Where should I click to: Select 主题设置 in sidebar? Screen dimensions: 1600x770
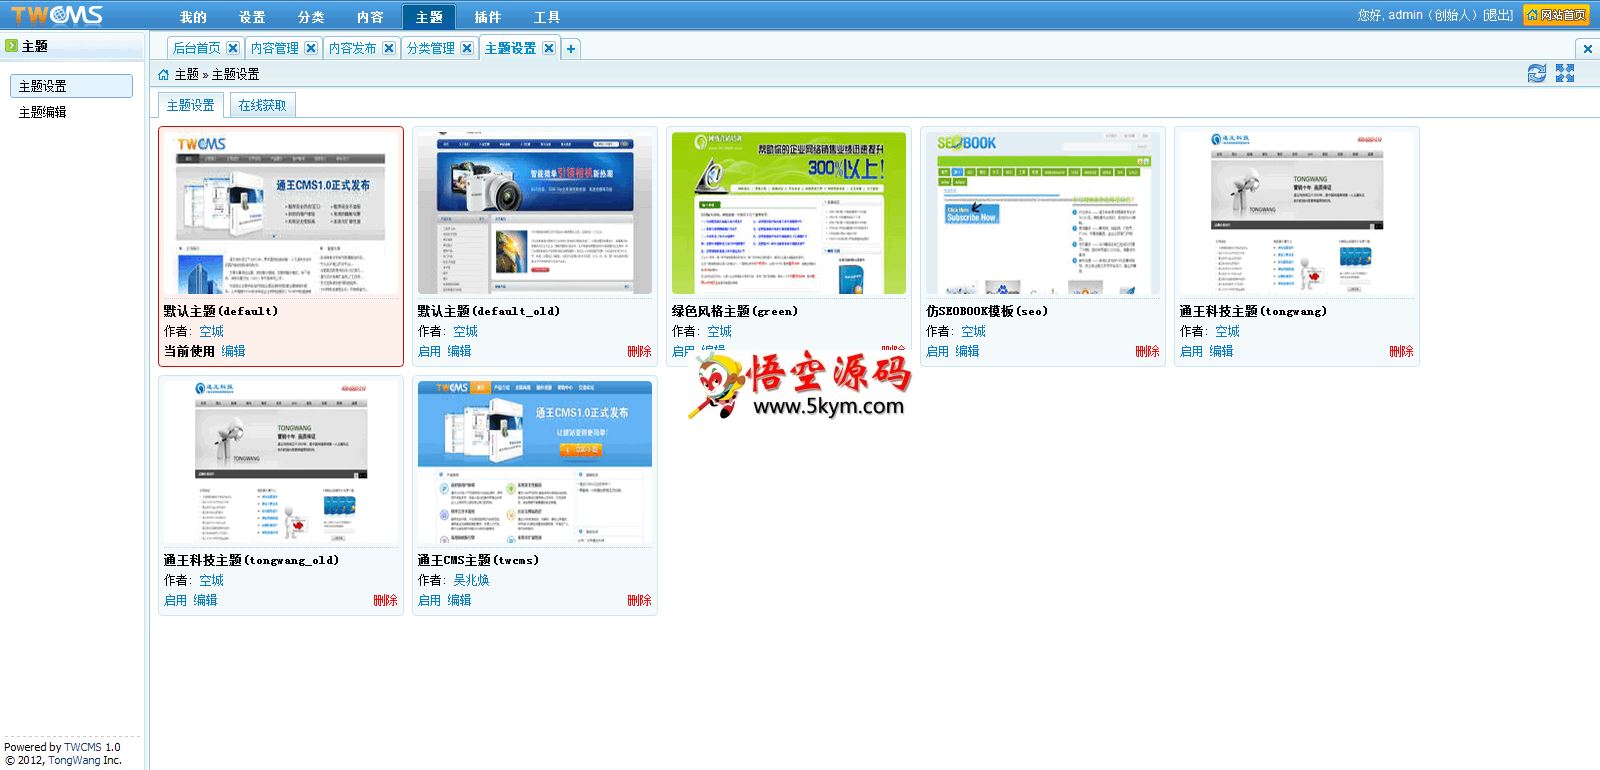(x=71, y=86)
